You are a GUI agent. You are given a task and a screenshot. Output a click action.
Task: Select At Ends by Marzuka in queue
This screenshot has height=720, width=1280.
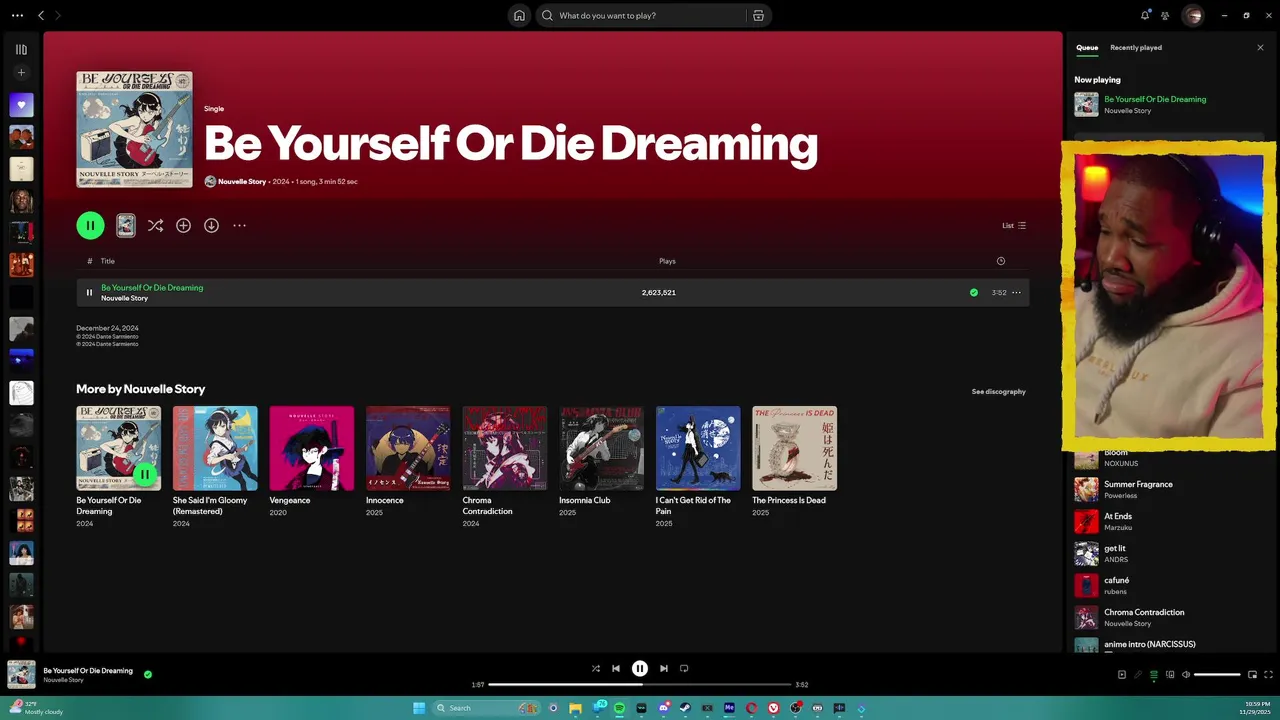point(1167,522)
